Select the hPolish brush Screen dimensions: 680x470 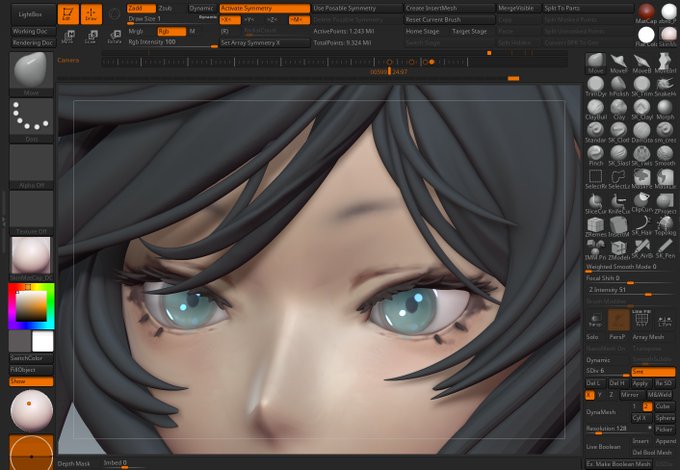tap(618, 87)
